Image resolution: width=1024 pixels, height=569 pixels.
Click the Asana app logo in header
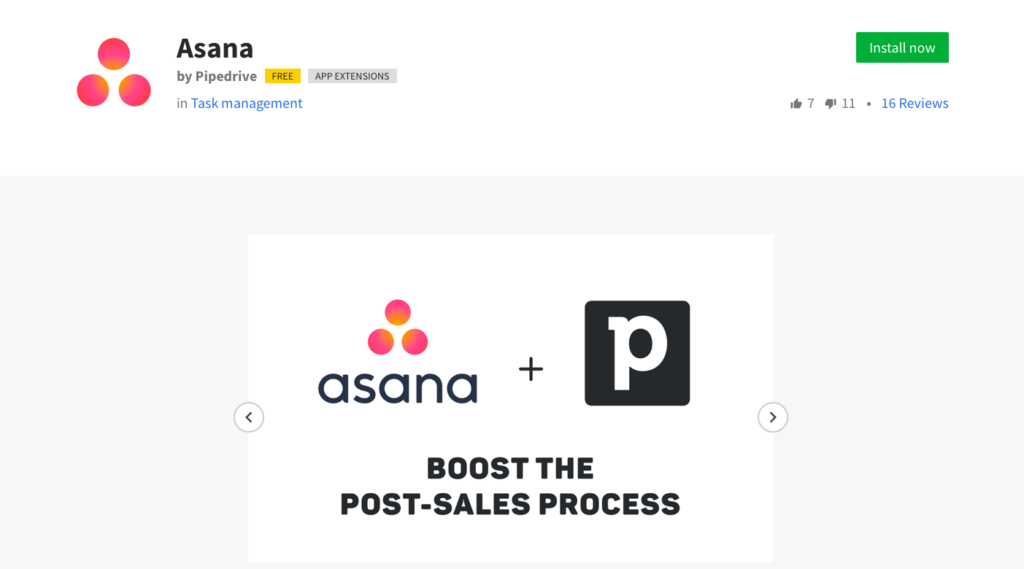click(114, 73)
